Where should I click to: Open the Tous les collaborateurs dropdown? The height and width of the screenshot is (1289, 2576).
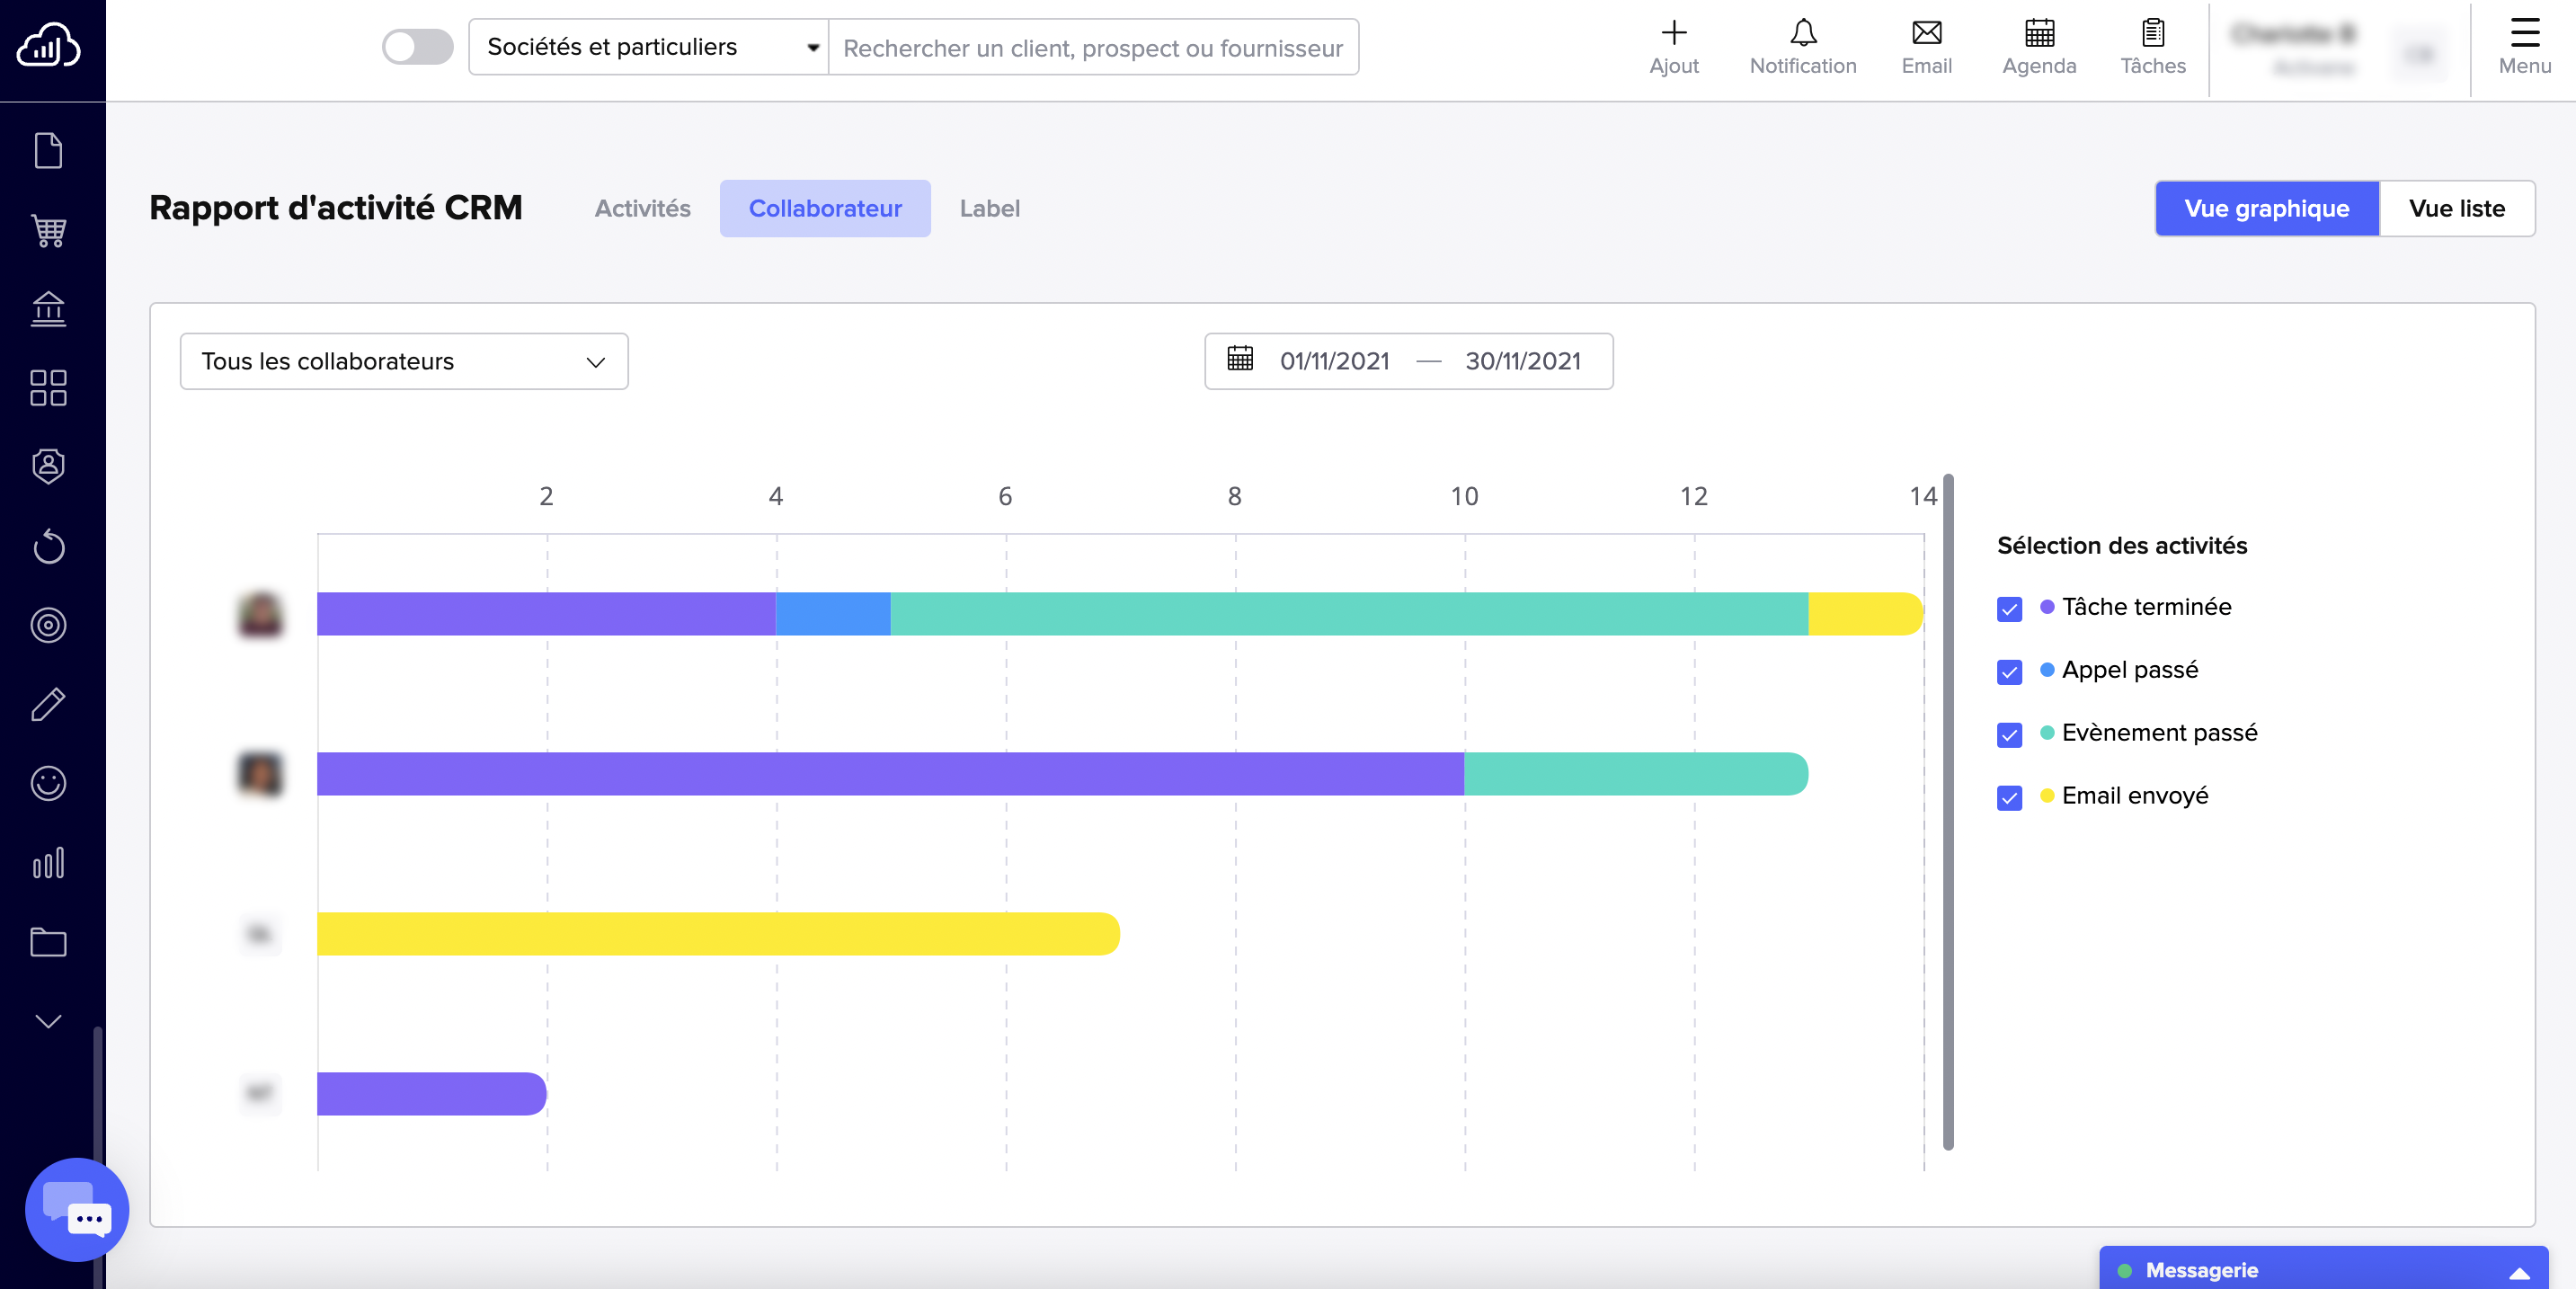tap(403, 361)
